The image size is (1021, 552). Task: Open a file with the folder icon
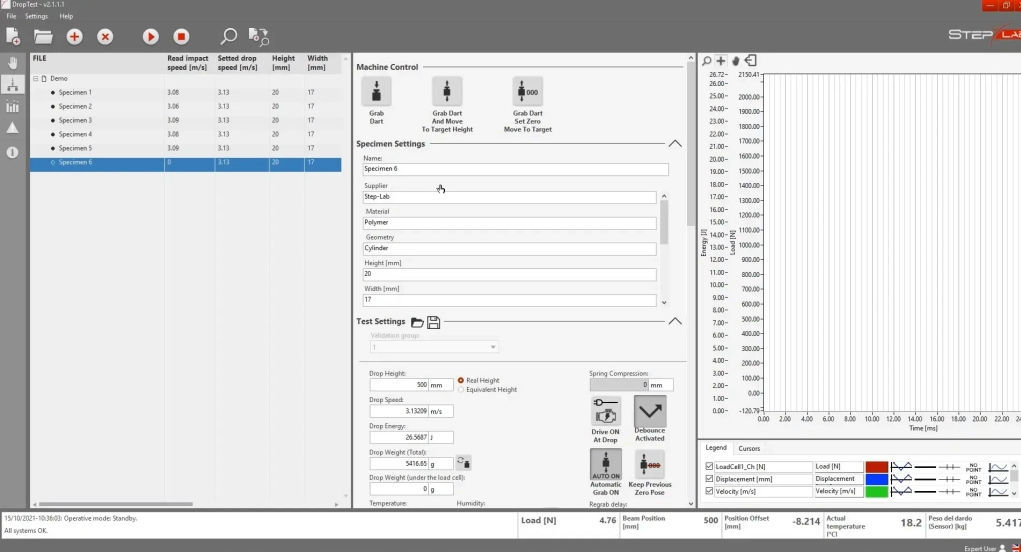(43, 36)
